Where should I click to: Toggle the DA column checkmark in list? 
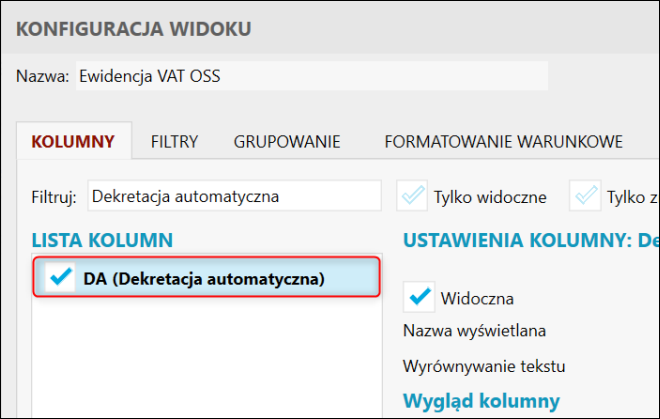coord(62,279)
